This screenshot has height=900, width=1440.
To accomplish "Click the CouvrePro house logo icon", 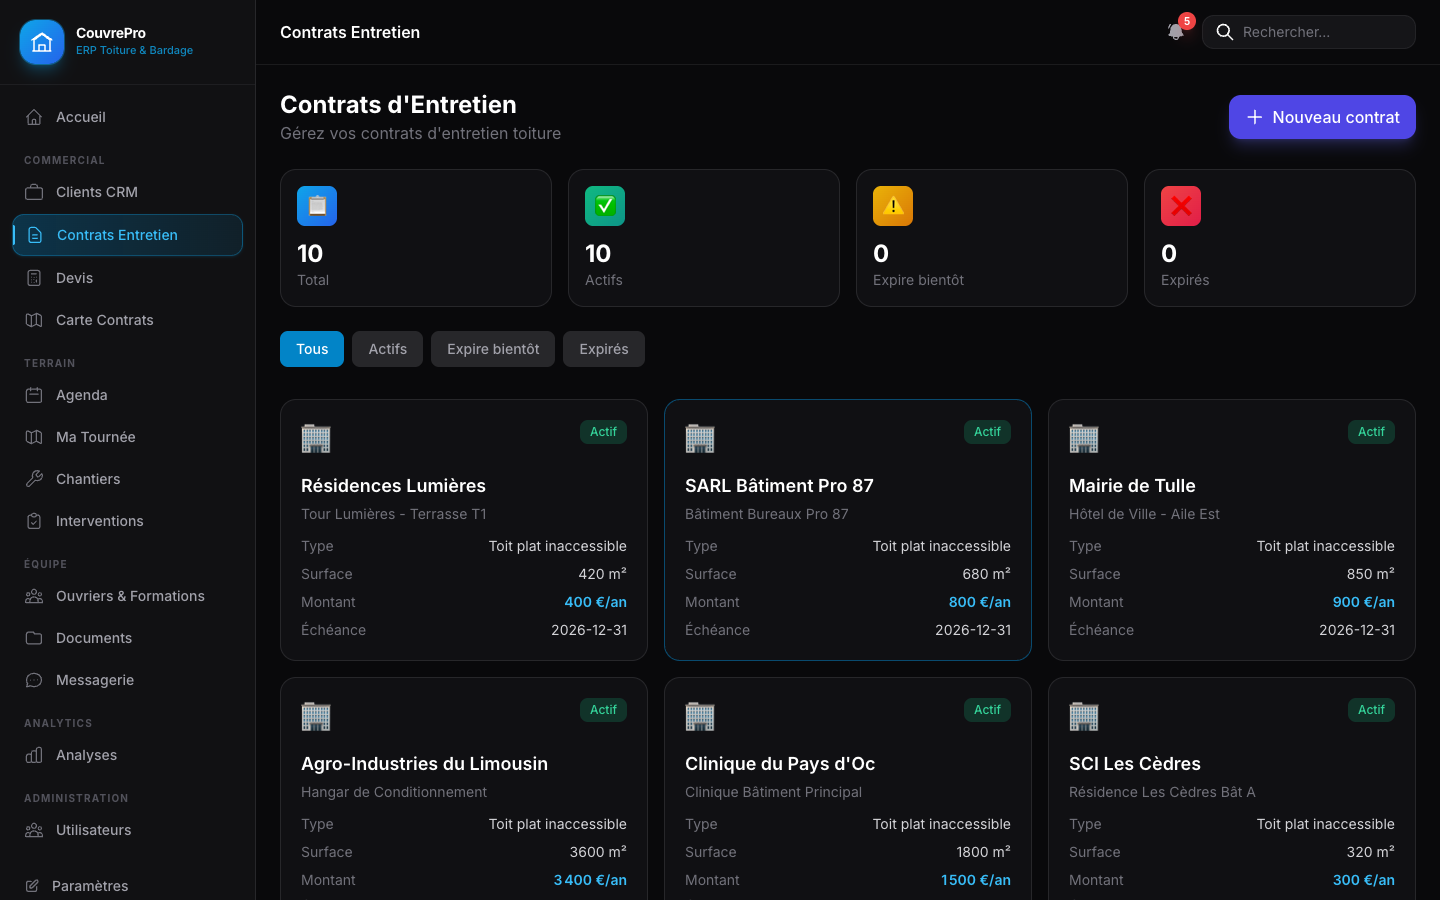I will coord(42,42).
